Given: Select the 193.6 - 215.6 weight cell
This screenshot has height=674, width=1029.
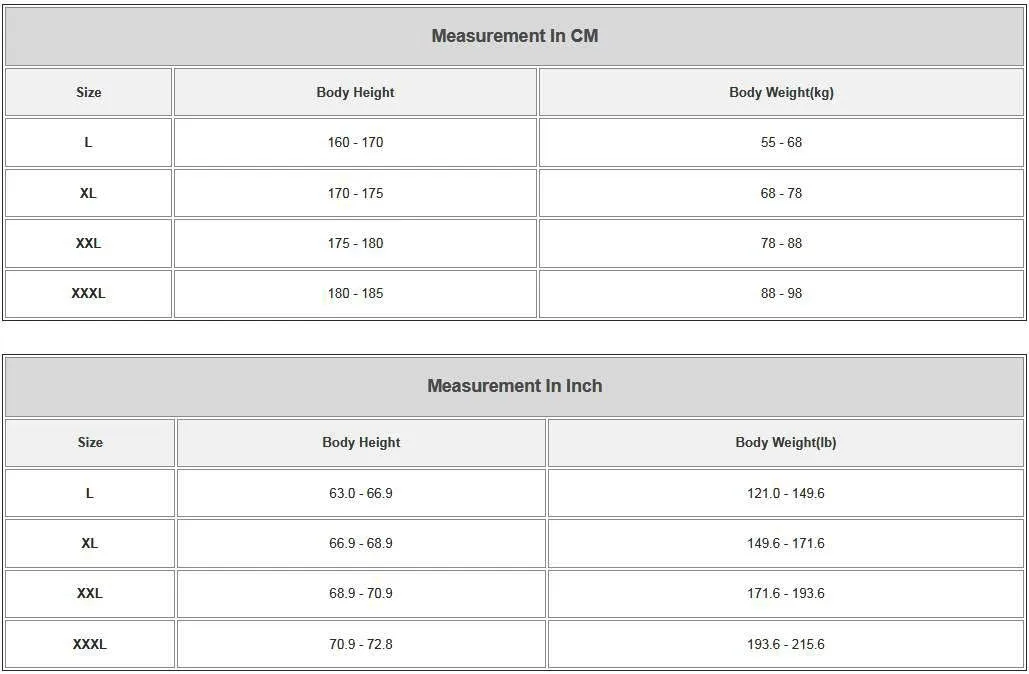Looking at the screenshot, I should click(785, 644).
